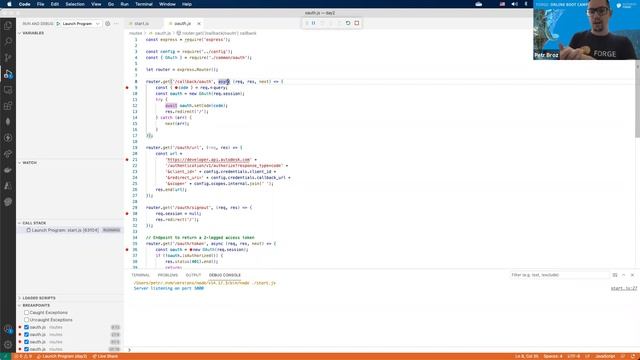Open the Docker whale view
This screenshot has width=640, height=360.
tap(8, 170)
